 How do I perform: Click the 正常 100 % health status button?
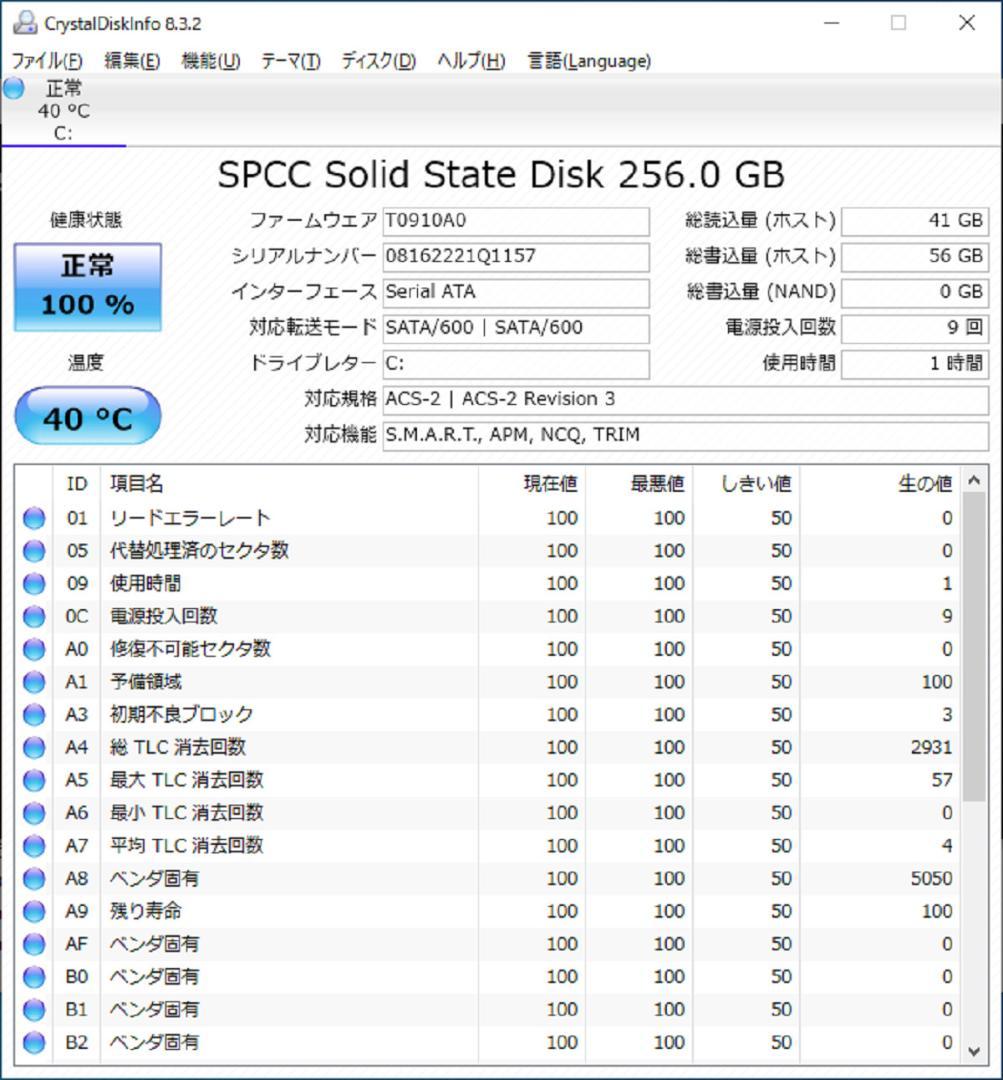[87, 287]
